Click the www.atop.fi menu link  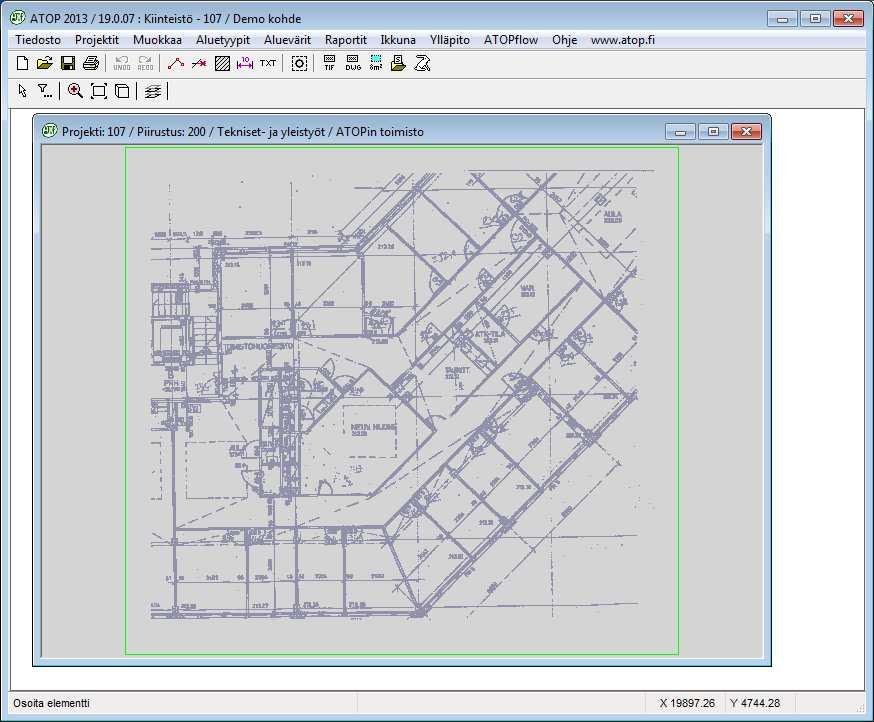coord(623,40)
